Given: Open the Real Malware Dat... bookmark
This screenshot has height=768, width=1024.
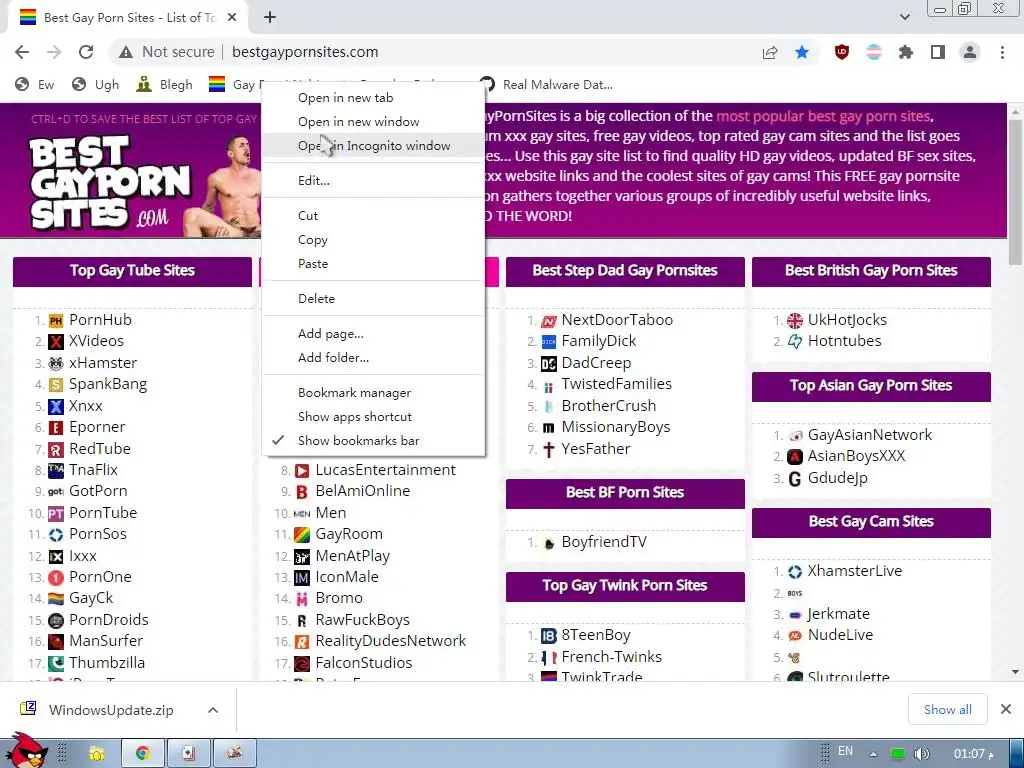Looking at the screenshot, I should [547, 84].
